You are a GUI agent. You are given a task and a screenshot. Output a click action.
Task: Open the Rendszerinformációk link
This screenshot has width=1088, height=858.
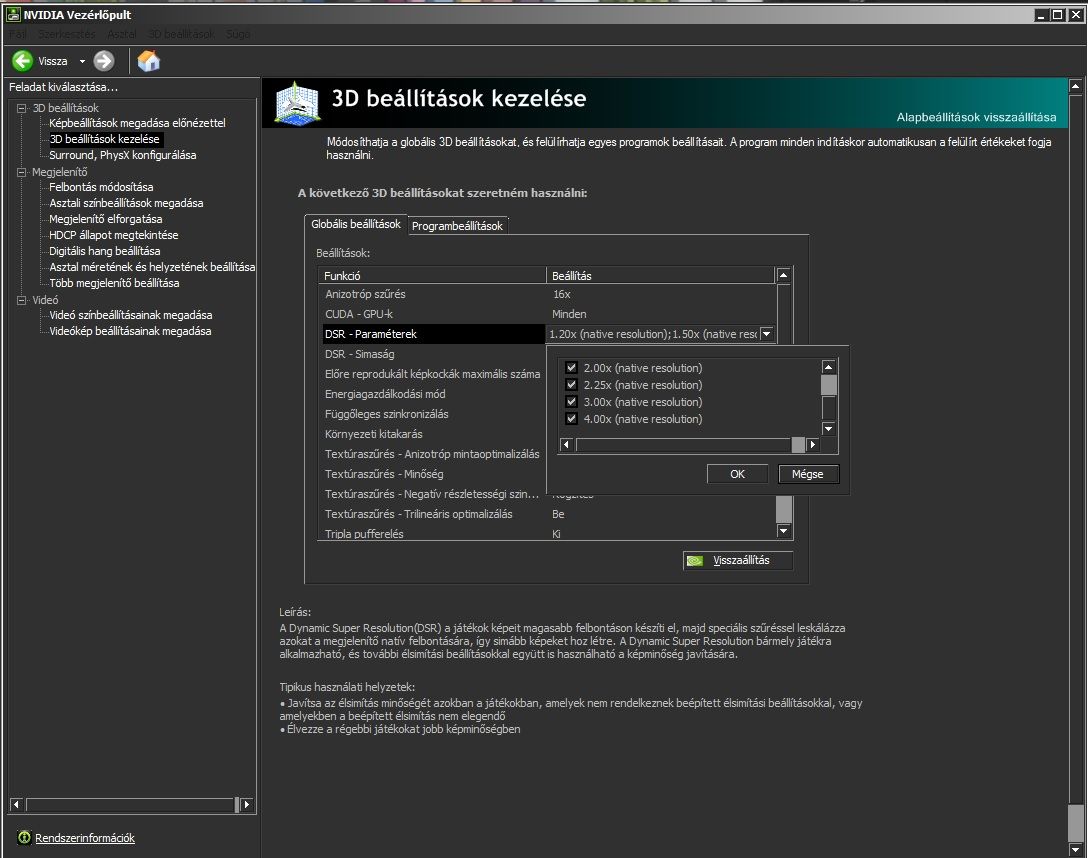coord(85,838)
